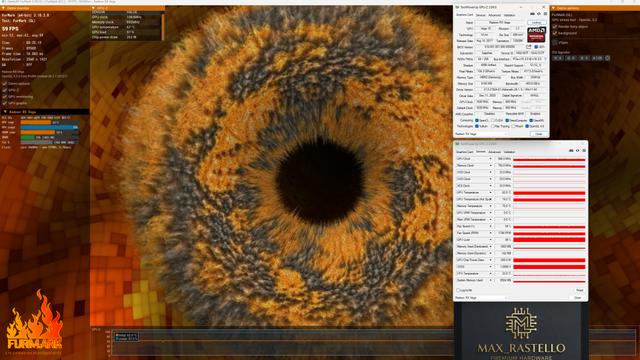Switch to Advanced tab in Sensors window

494,152
